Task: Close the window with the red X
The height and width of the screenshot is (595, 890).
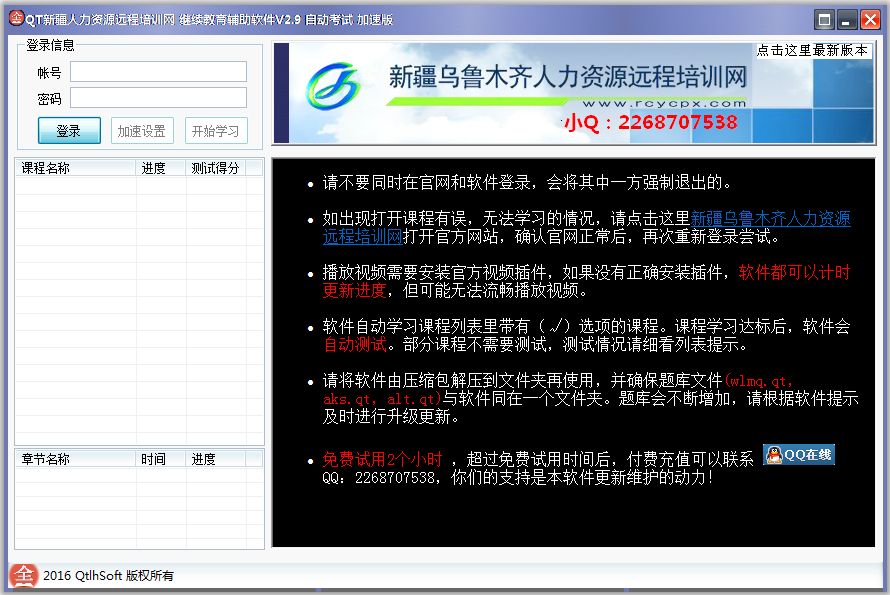Action: tap(870, 19)
